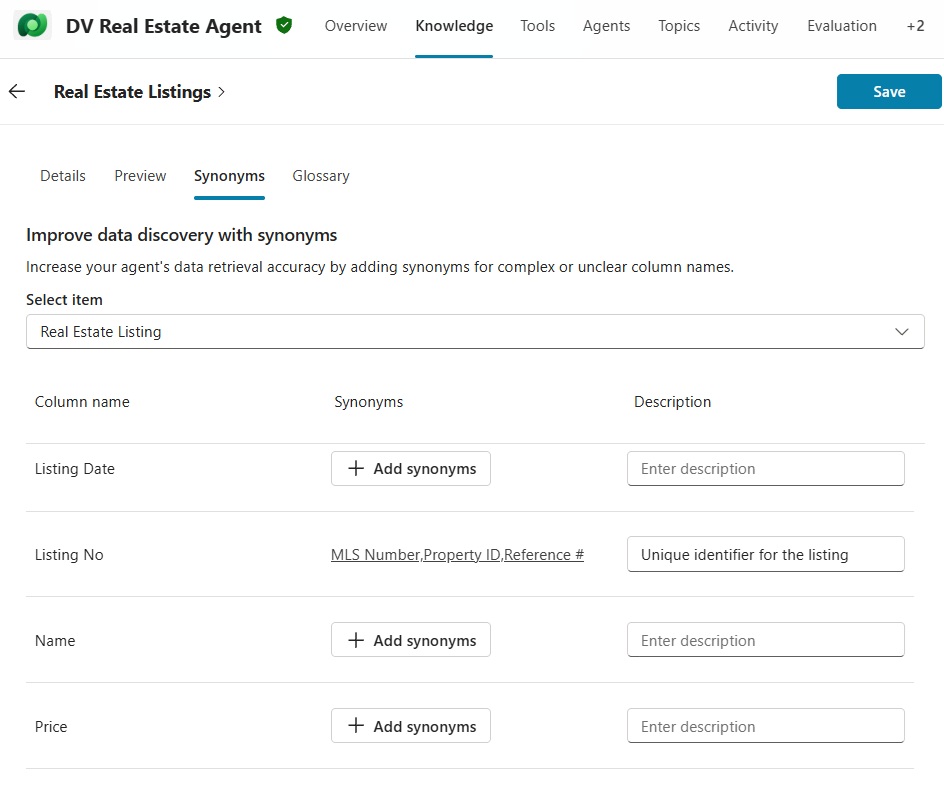Switch to the Overview tab
Image resolution: width=944 pixels, height=786 pixels.
tap(356, 26)
